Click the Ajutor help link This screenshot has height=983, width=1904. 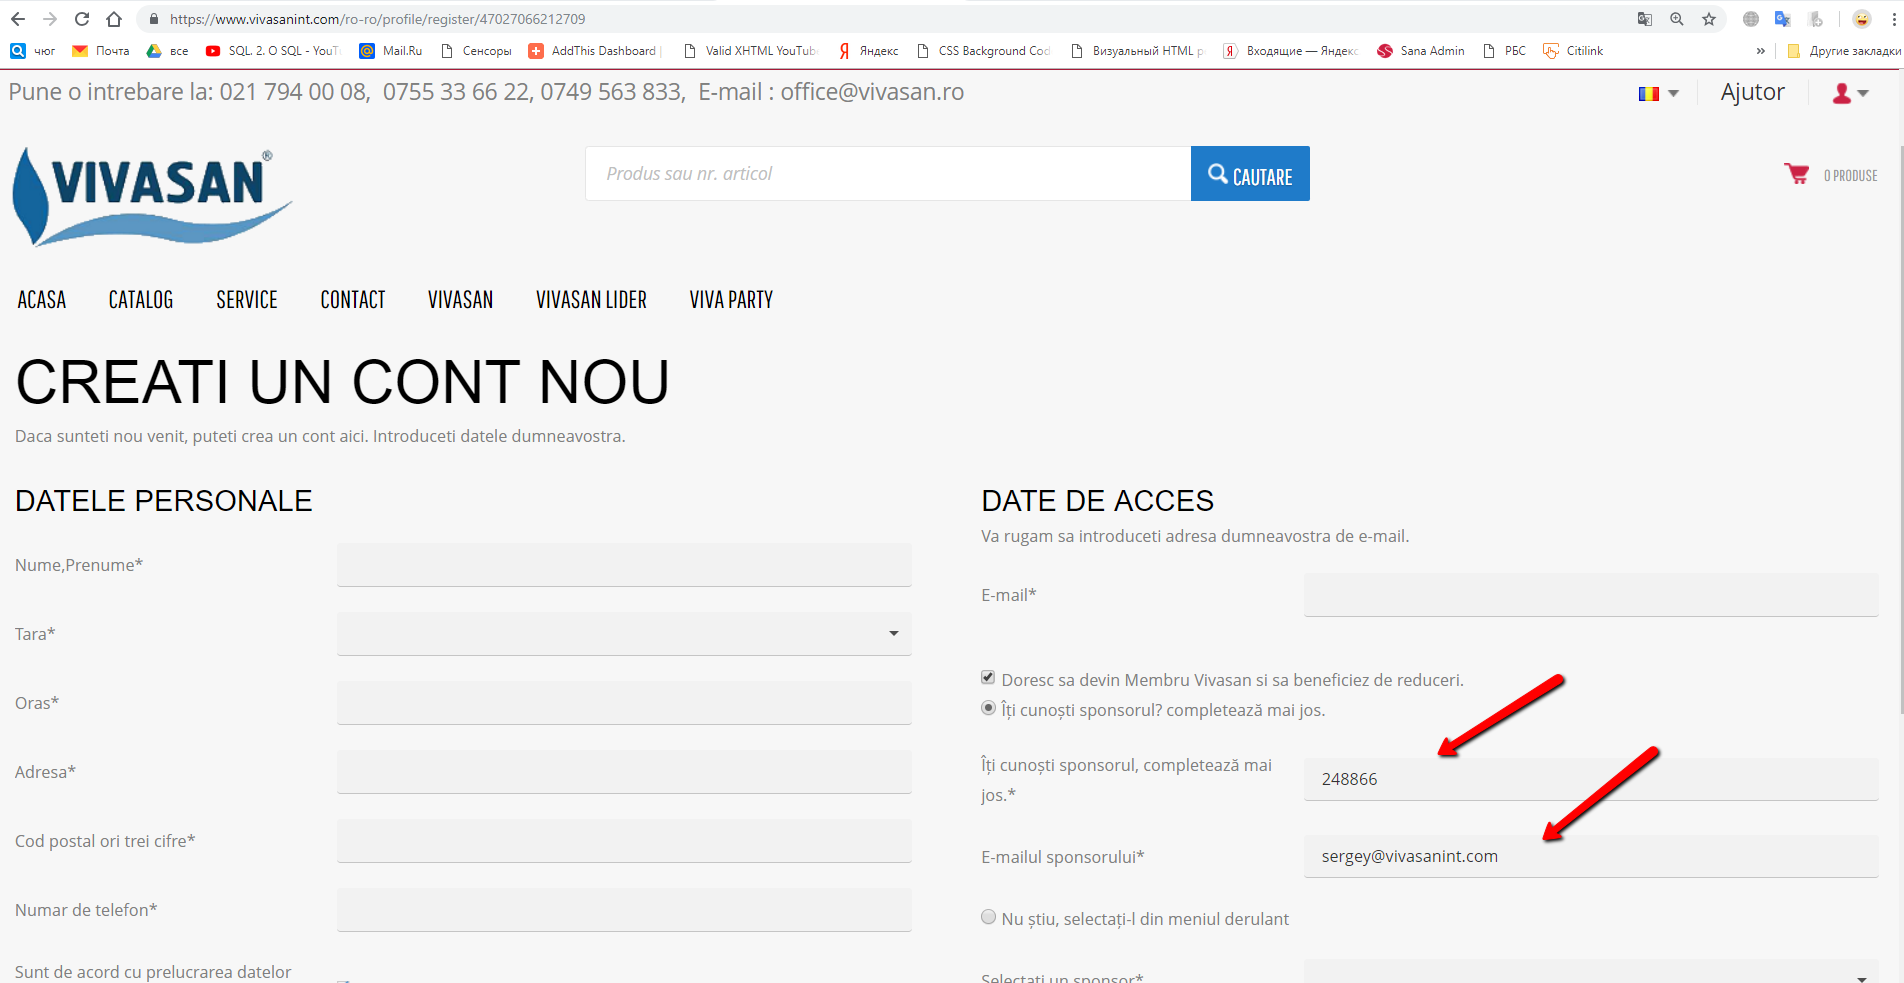[1752, 92]
